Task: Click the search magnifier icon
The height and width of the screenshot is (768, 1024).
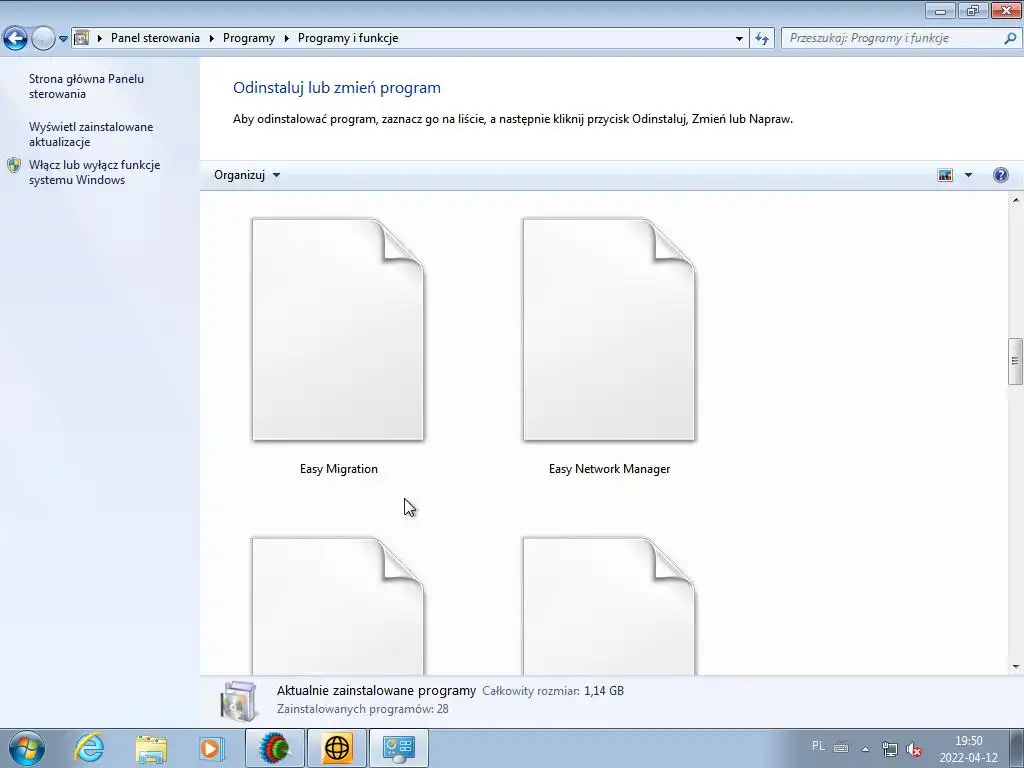Action: 1010,39
